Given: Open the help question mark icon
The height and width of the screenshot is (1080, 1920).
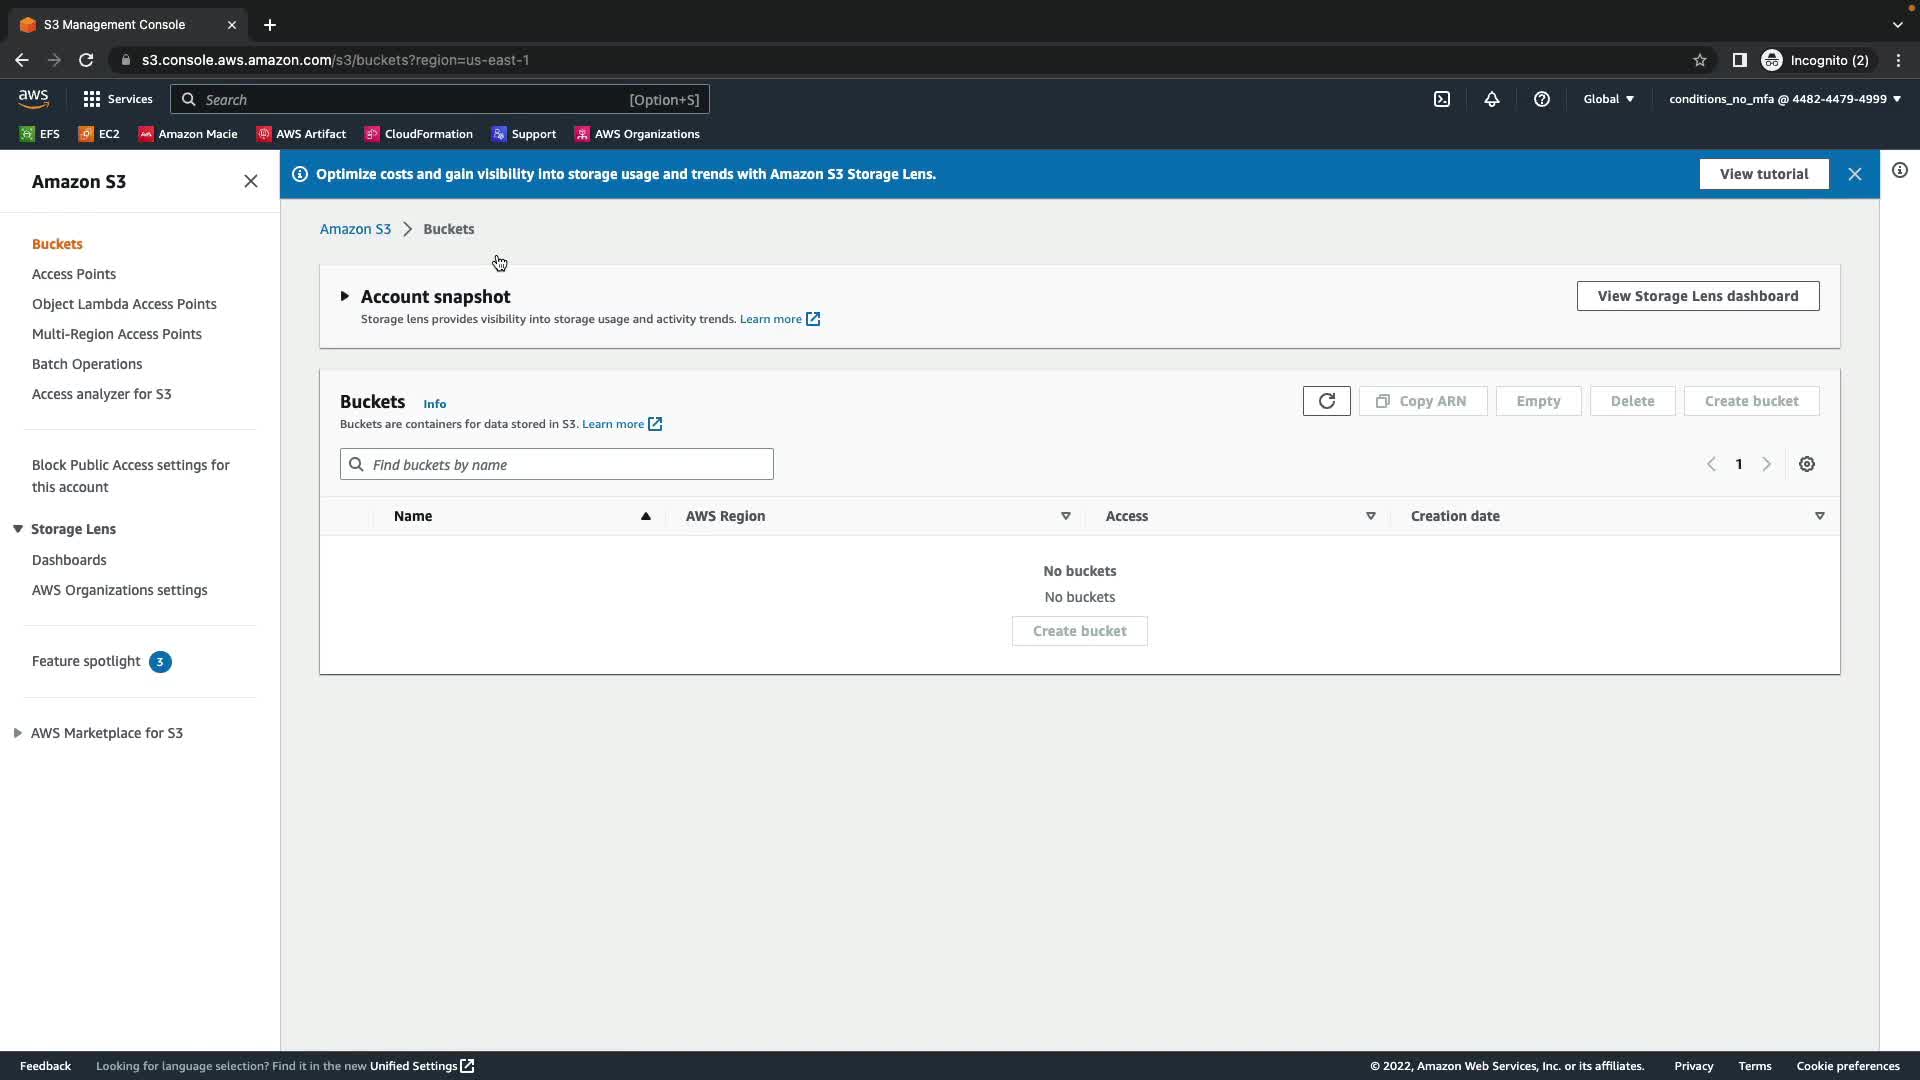Looking at the screenshot, I should (x=1541, y=99).
